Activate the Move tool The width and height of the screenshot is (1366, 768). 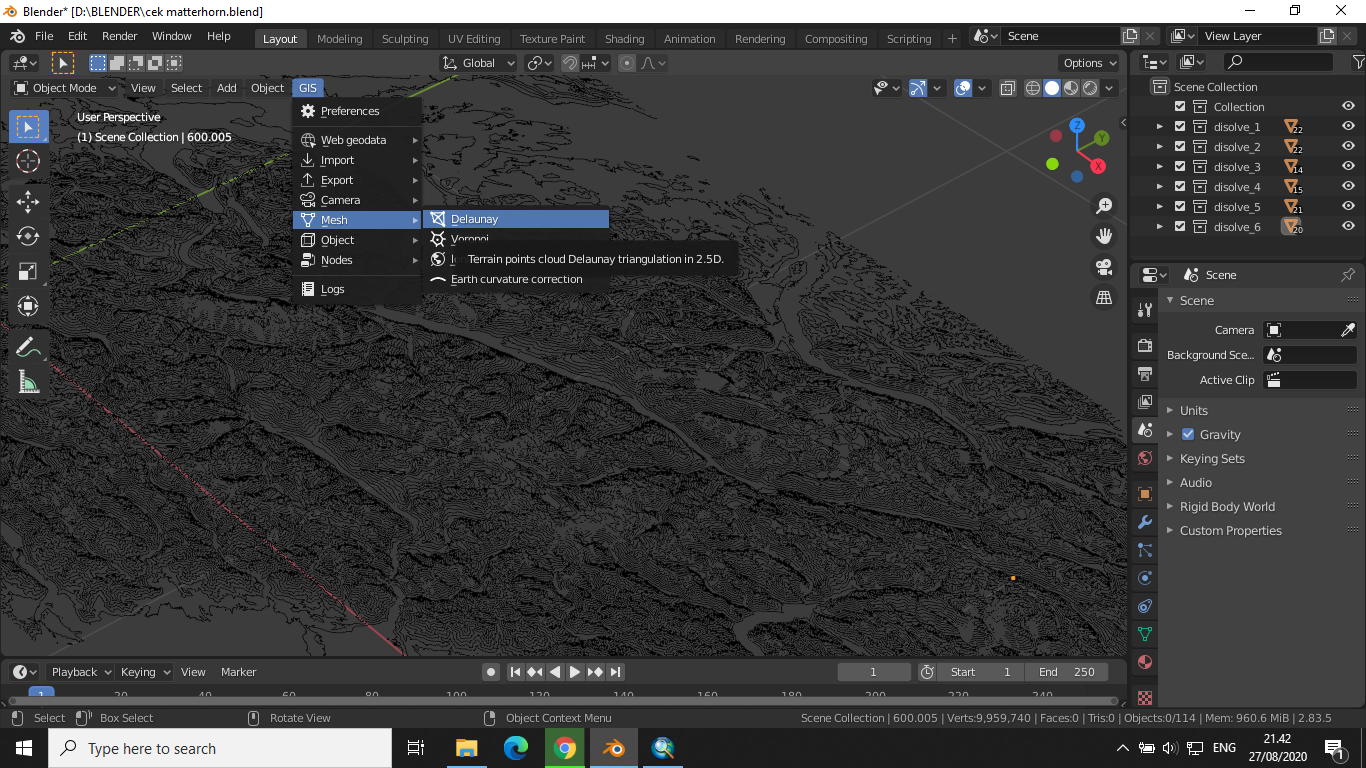[28, 201]
